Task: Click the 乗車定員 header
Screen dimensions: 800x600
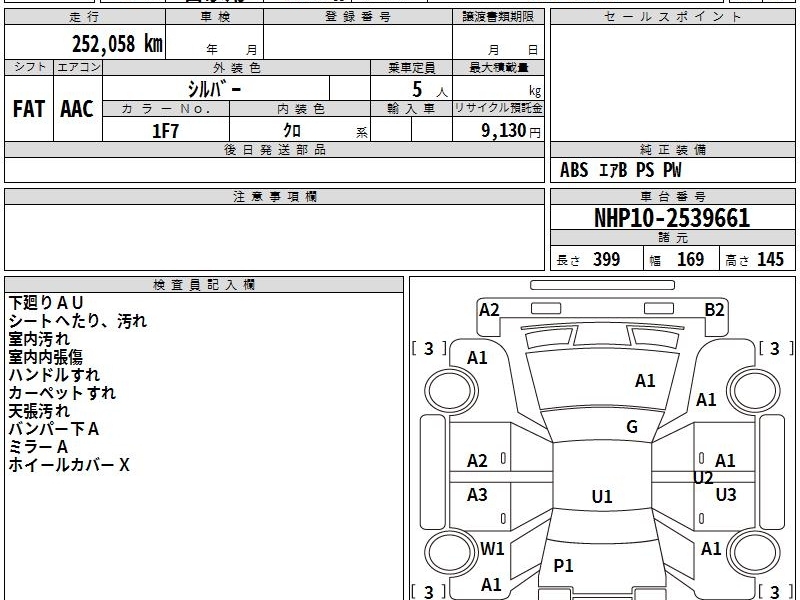Action: click(411, 67)
